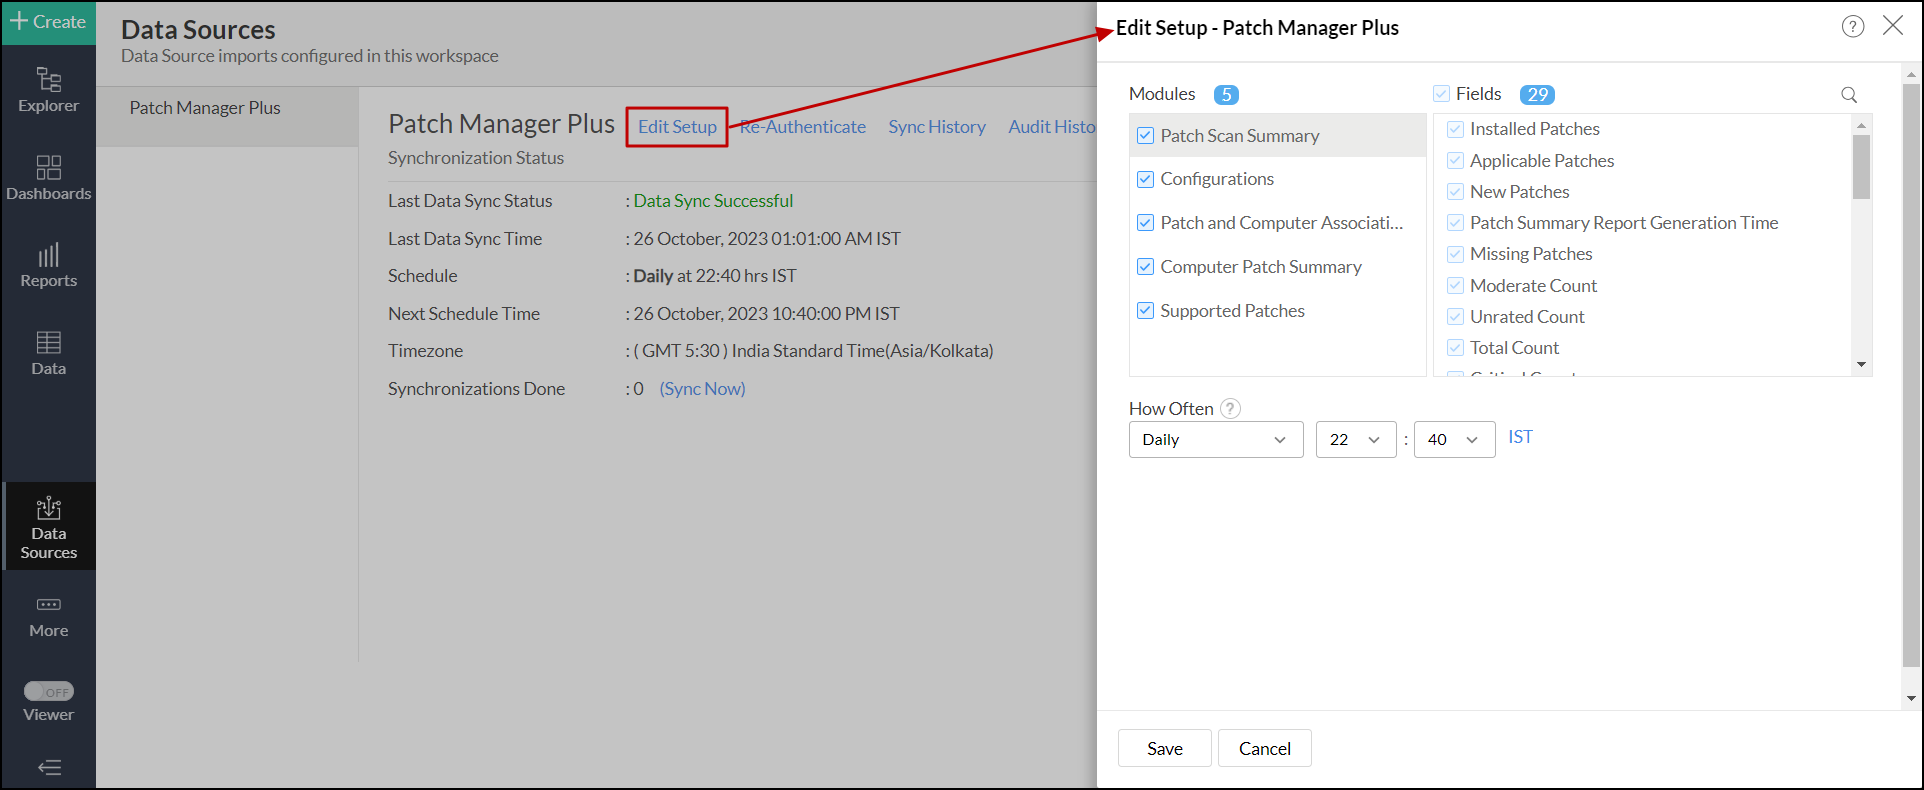Screen dimensions: 1924x790
Task: Click the Fields search magnifier icon
Action: (1848, 95)
